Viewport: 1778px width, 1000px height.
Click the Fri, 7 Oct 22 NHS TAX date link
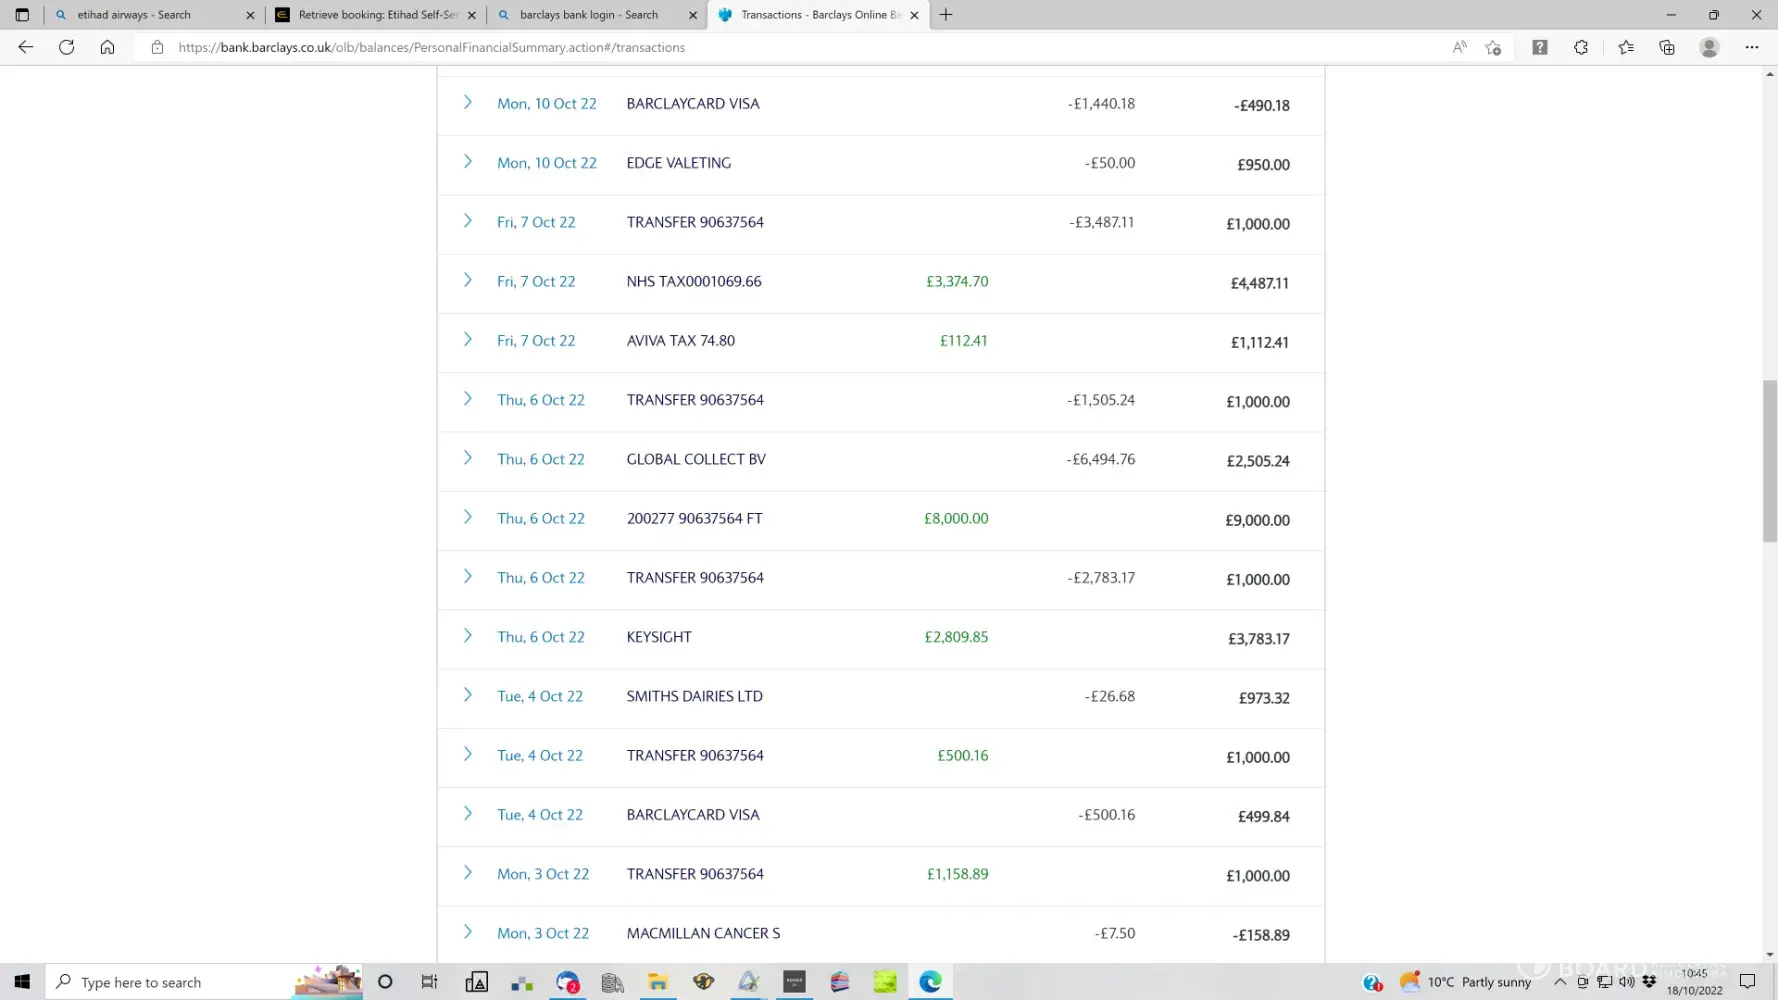point(536,282)
